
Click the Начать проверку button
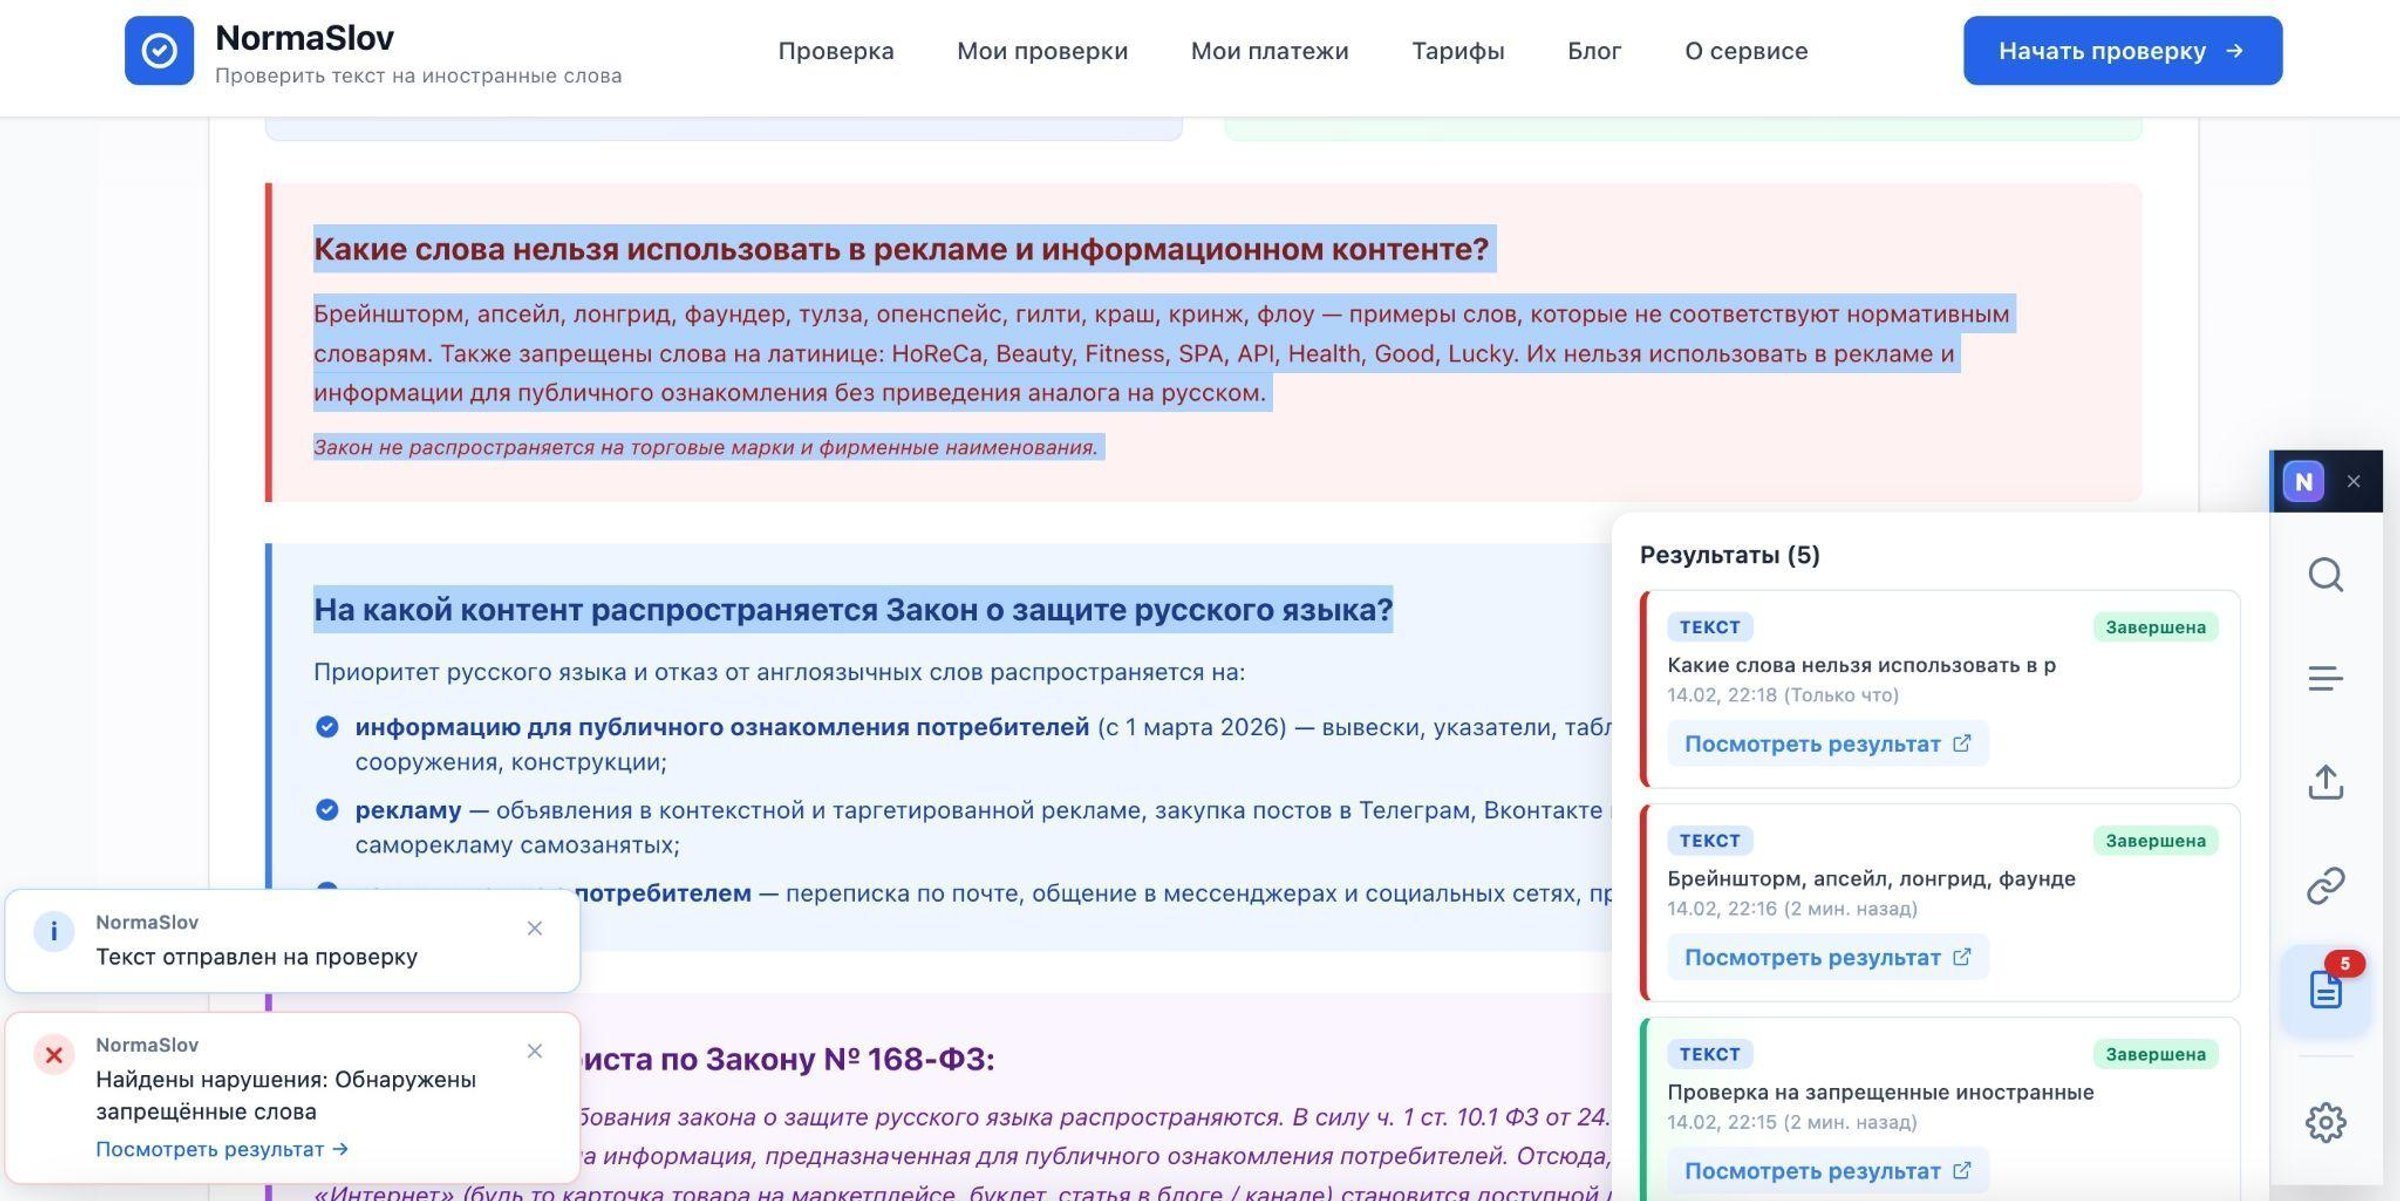[x=2122, y=51]
